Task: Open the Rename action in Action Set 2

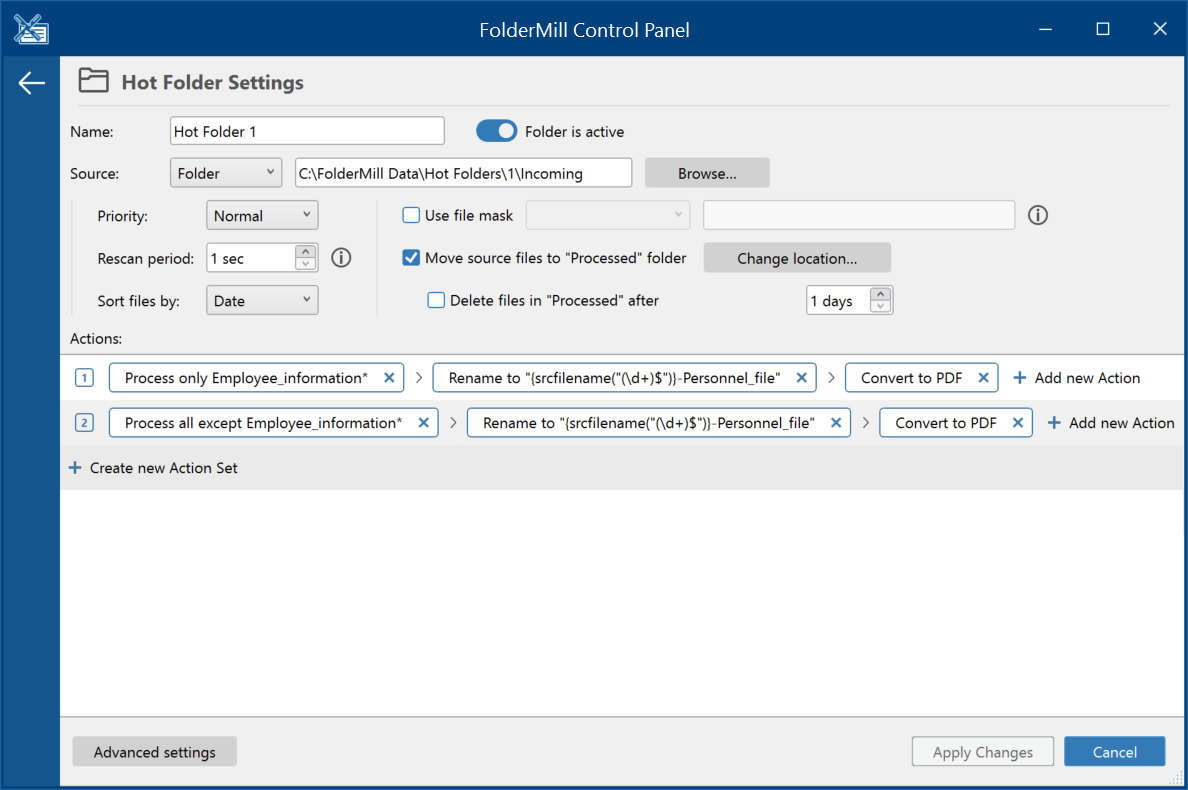Action: click(649, 423)
